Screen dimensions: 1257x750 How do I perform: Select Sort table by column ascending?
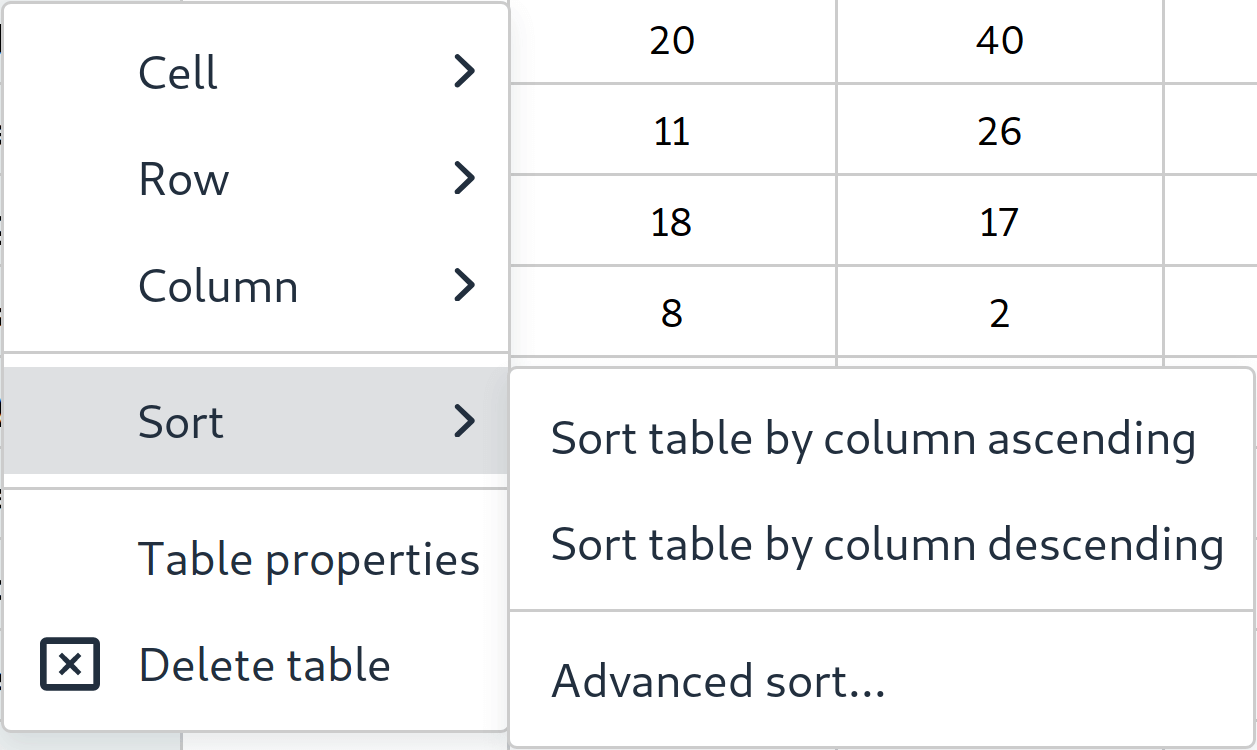tap(873, 437)
